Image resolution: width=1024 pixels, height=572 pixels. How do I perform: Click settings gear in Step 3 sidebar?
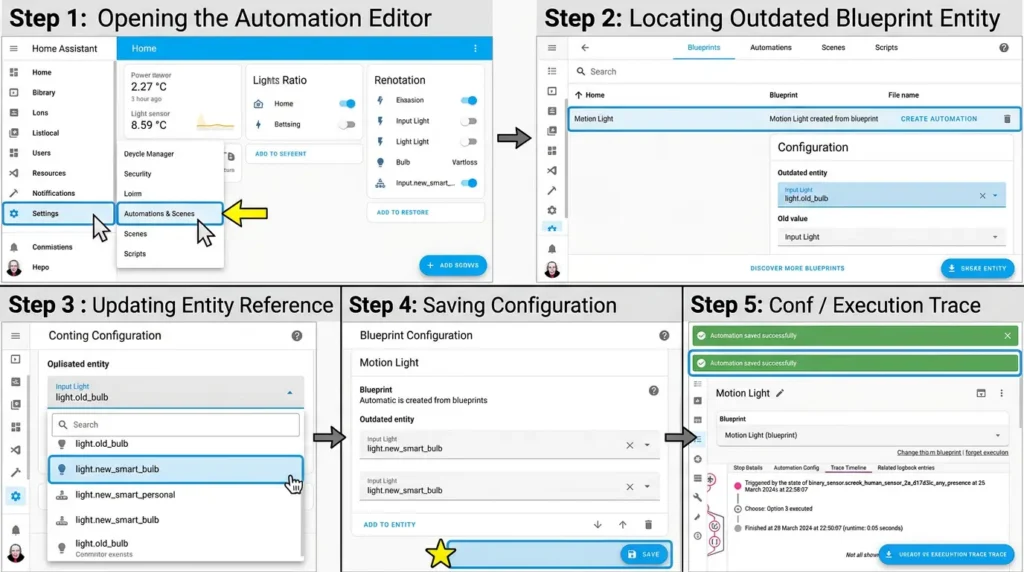tap(16, 496)
